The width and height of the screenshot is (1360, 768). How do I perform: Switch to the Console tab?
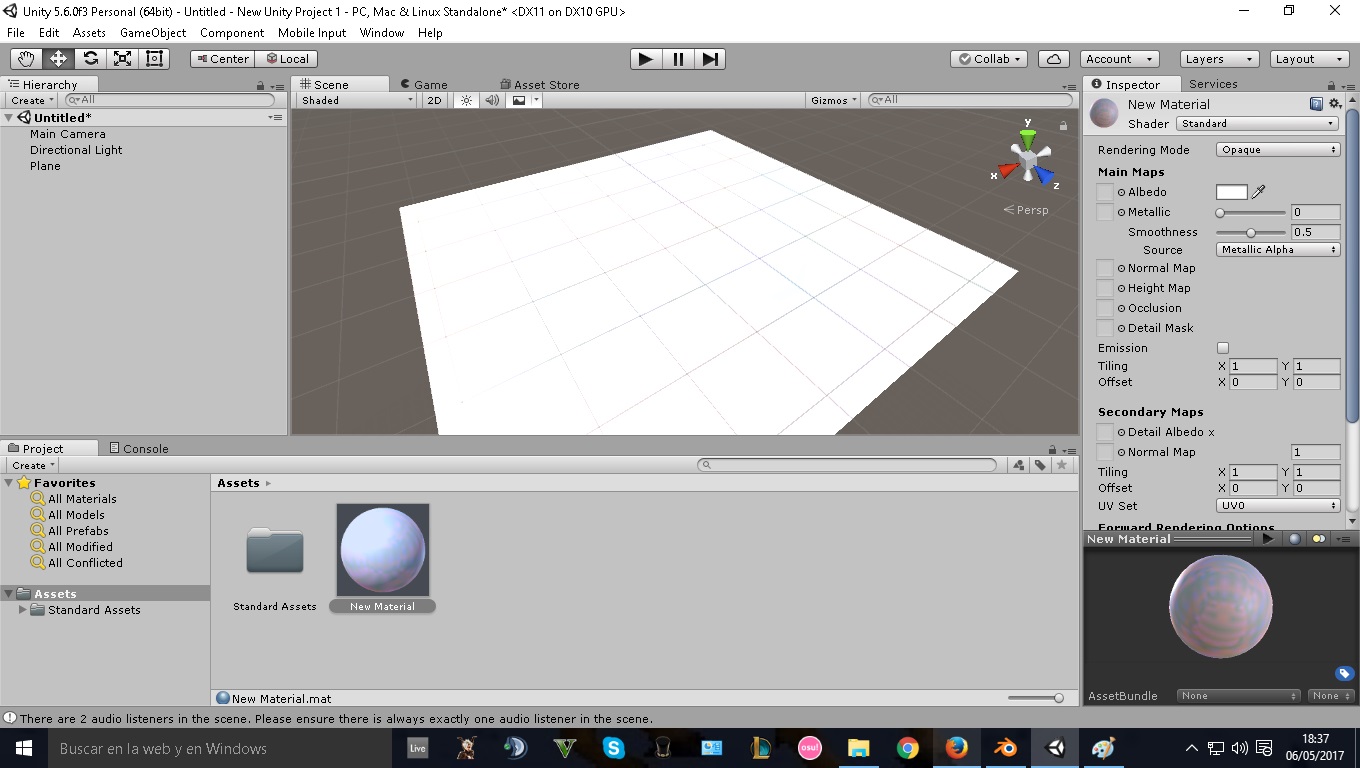click(x=138, y=449)
